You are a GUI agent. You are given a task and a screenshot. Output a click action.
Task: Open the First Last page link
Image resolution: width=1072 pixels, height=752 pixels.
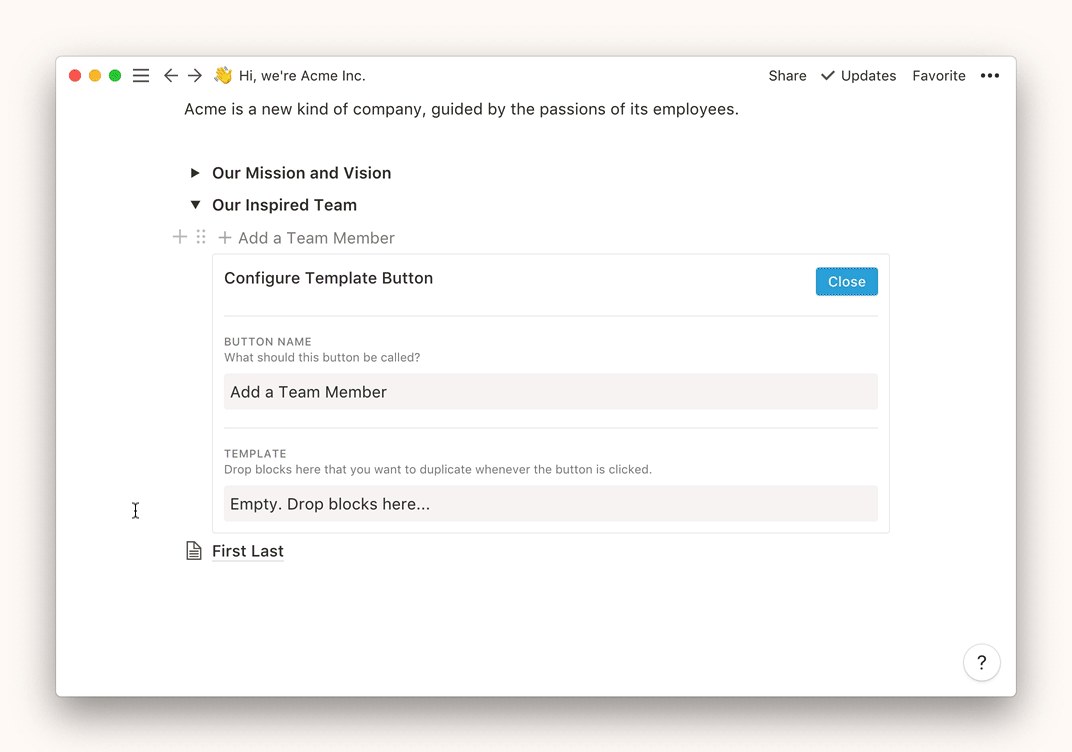(248, 551)
